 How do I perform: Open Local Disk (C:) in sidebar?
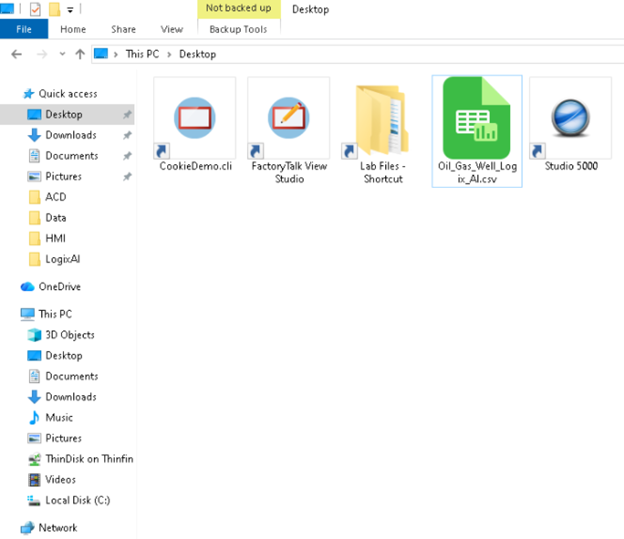[77, 501]
